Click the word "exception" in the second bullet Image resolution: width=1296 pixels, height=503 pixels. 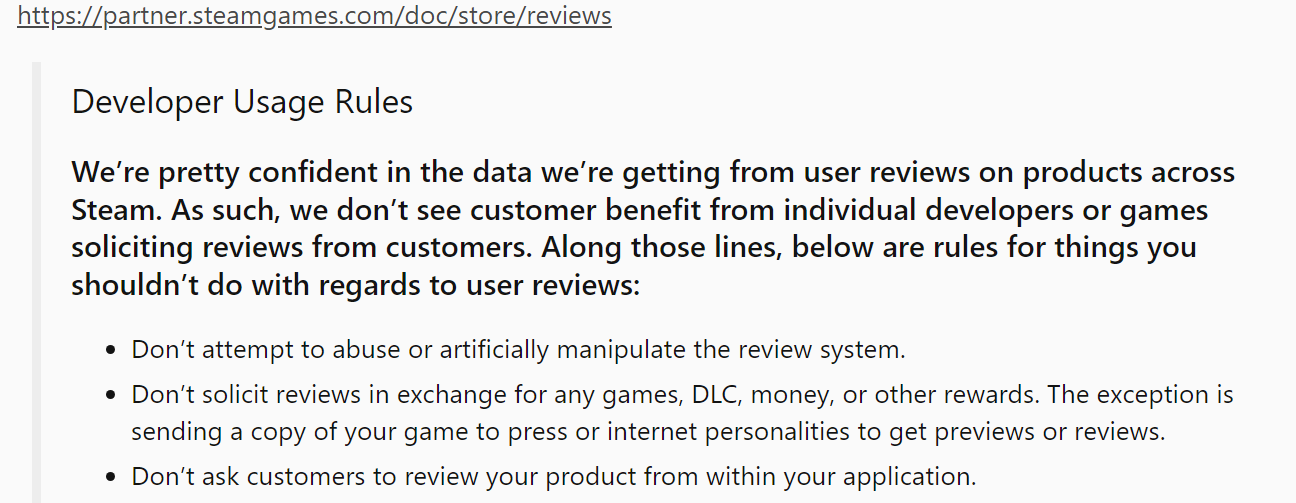pos(1149,395)
